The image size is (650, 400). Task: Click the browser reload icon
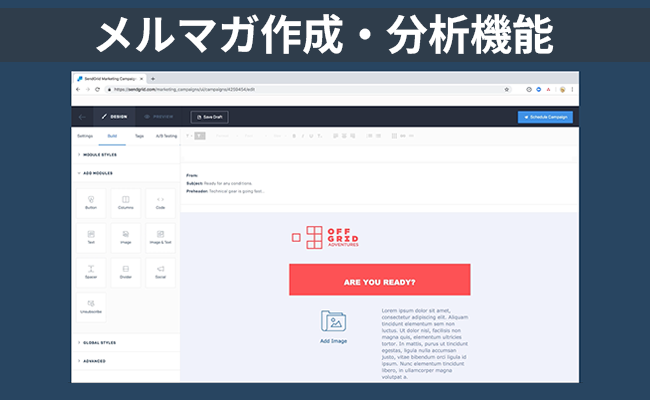(97, 90)
